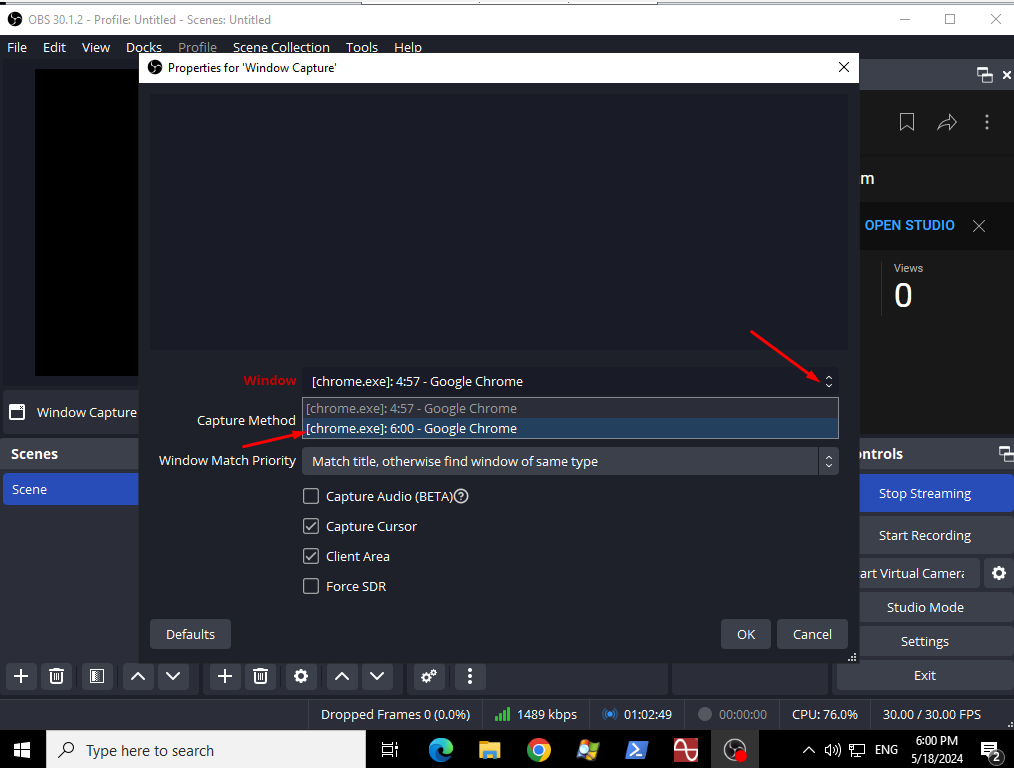The height and width of the screenshot is (768, 1014).
Task: Click the bookmark icon in the dock panel
Action: pos(907,122)
